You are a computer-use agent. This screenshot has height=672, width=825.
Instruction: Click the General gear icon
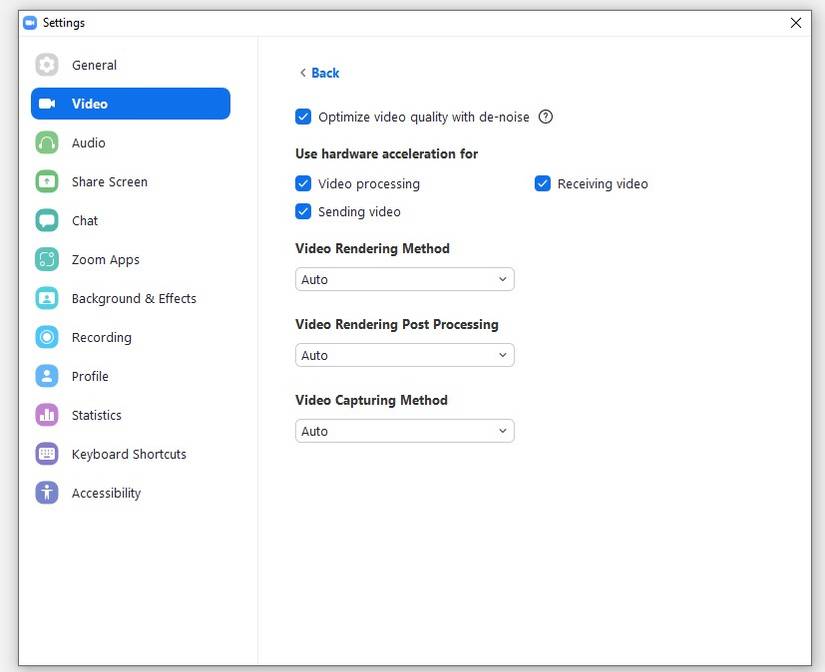click(x=47, y=65)
